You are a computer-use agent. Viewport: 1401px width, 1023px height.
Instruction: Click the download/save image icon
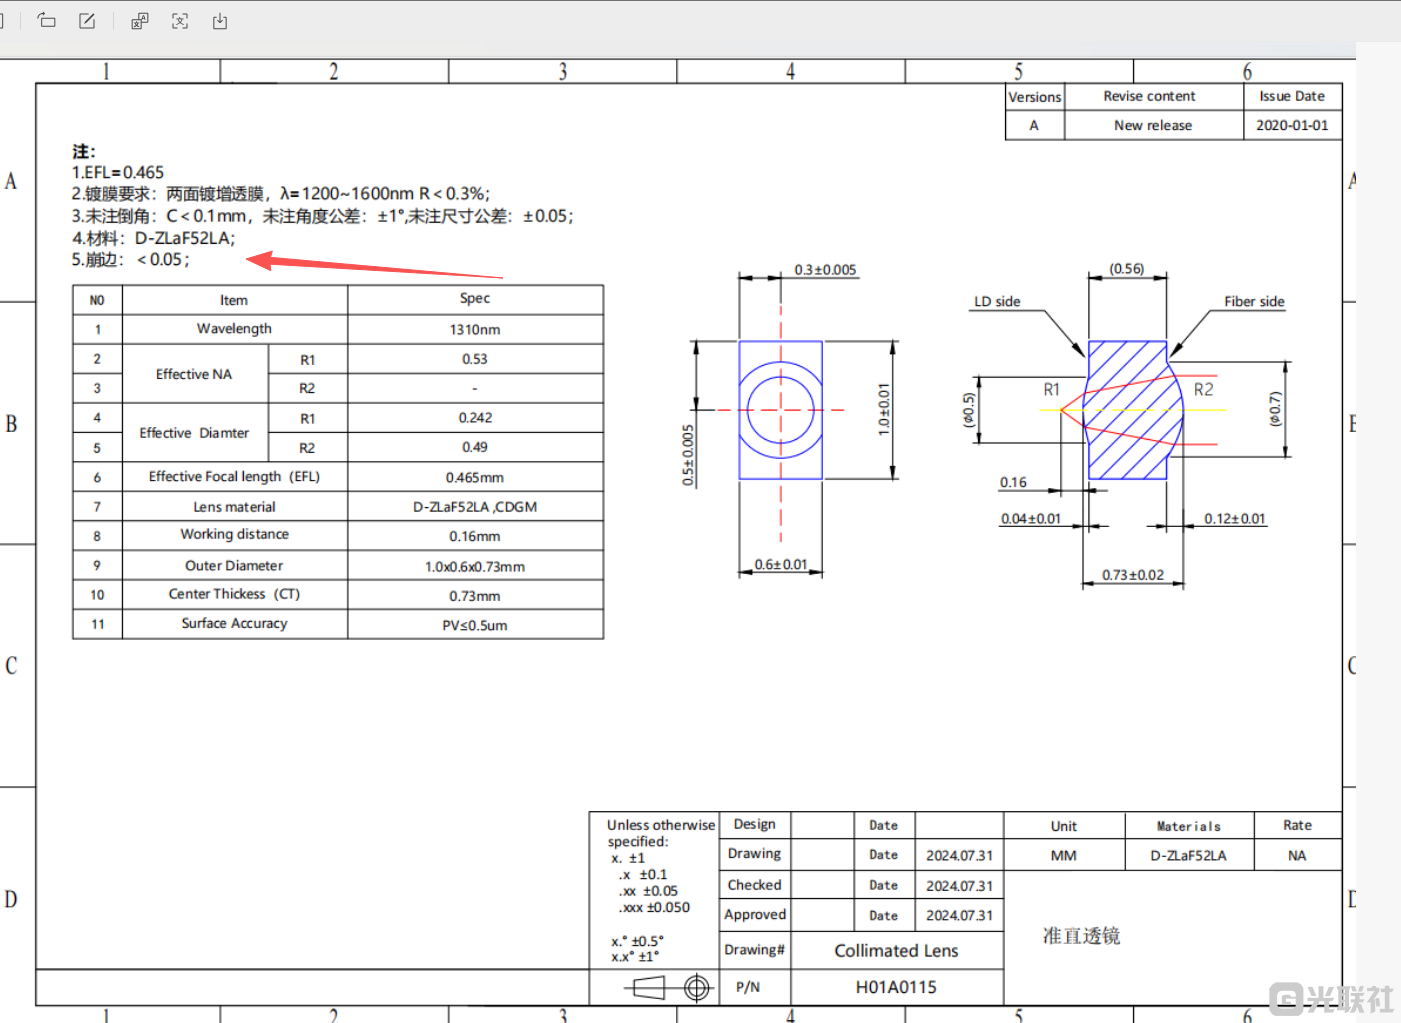click(220, 21)
